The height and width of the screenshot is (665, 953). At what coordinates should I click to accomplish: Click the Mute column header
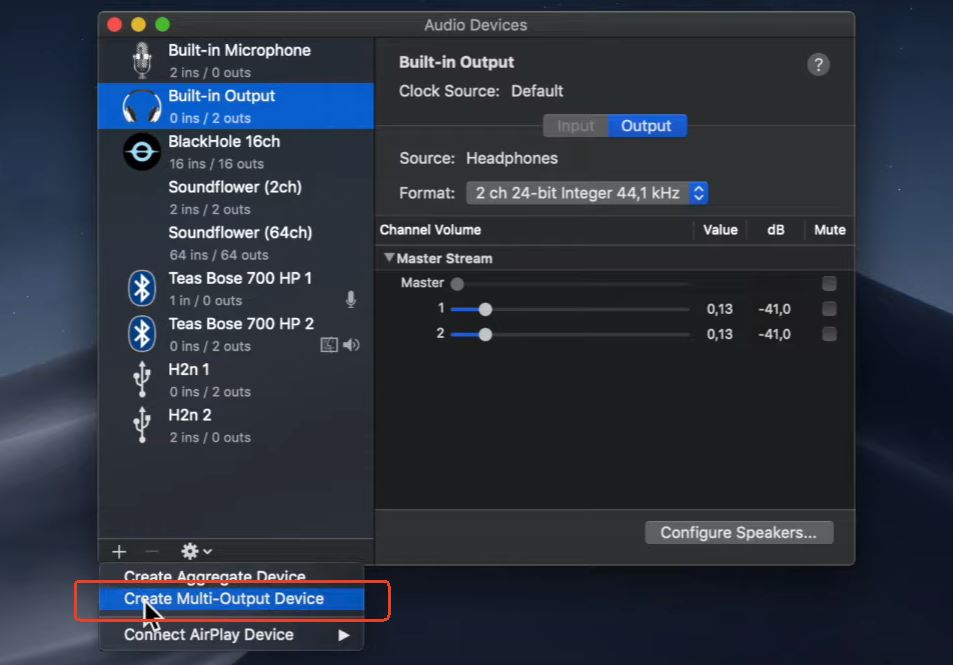830,230
